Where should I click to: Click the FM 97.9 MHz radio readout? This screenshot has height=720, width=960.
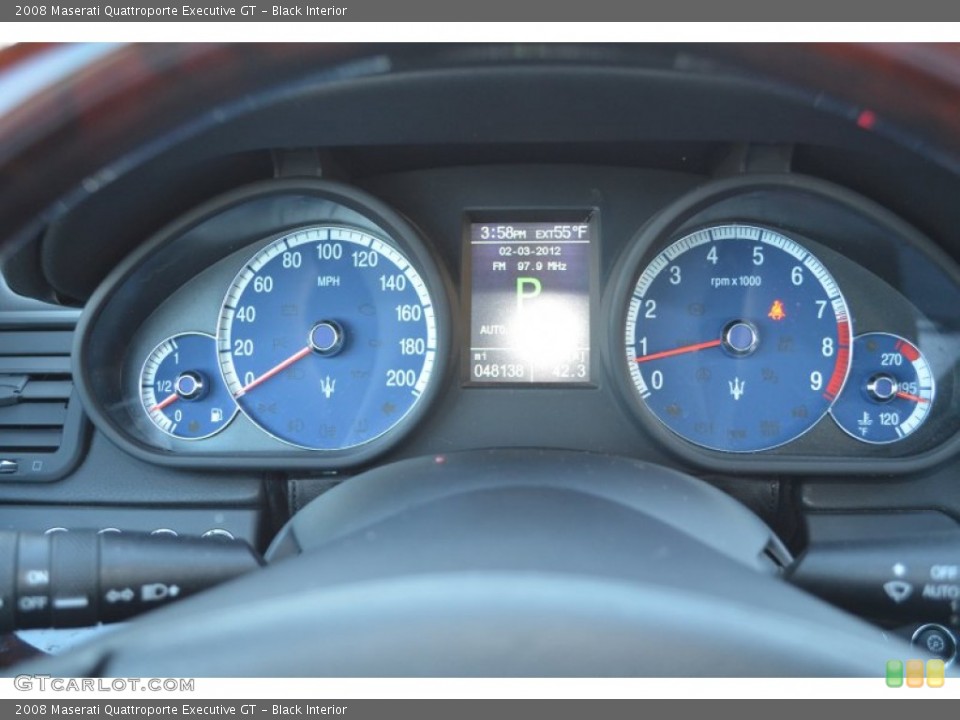pos(530,266)
